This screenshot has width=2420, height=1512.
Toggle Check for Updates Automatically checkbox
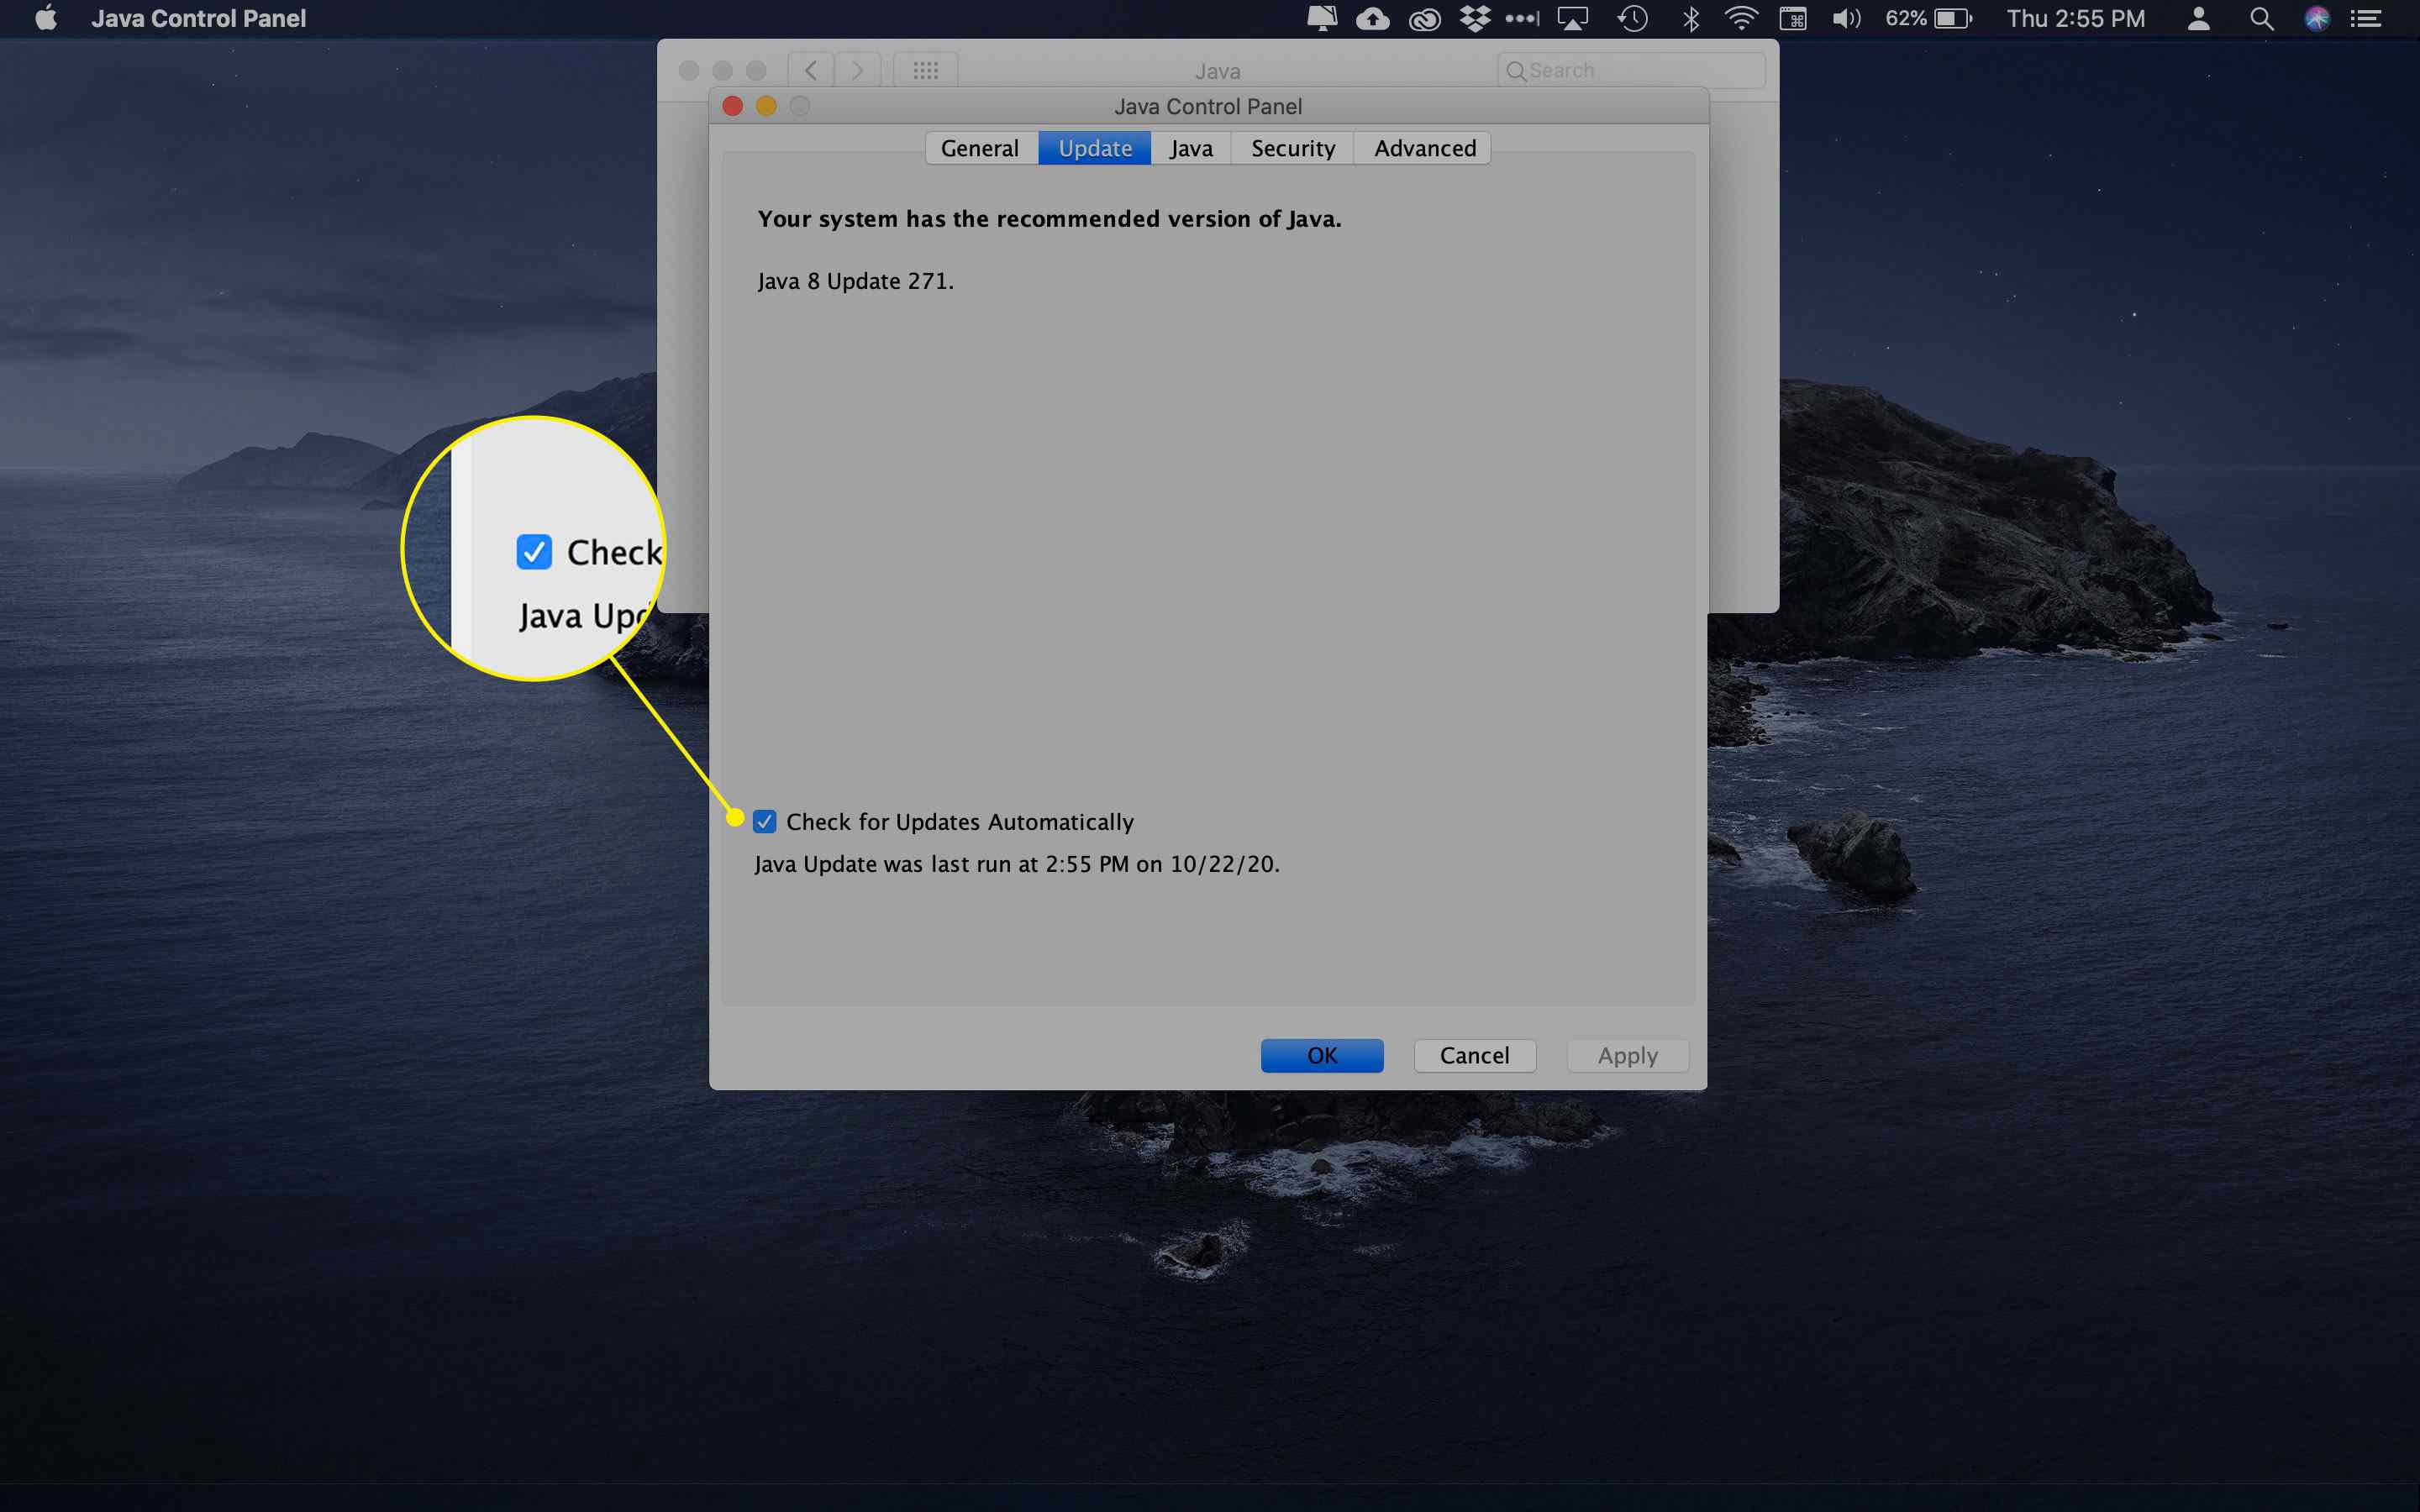[x=763, y=821]
